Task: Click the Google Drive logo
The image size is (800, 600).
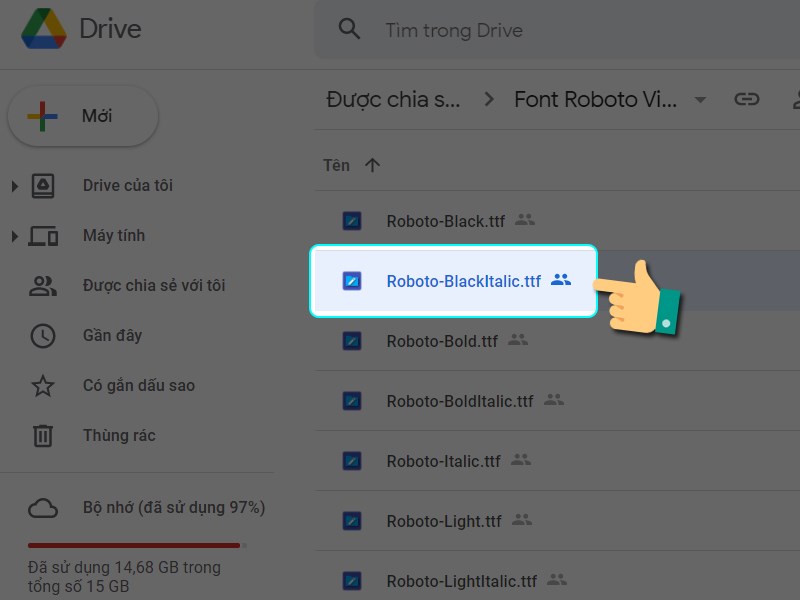Action: pos(44,29)
